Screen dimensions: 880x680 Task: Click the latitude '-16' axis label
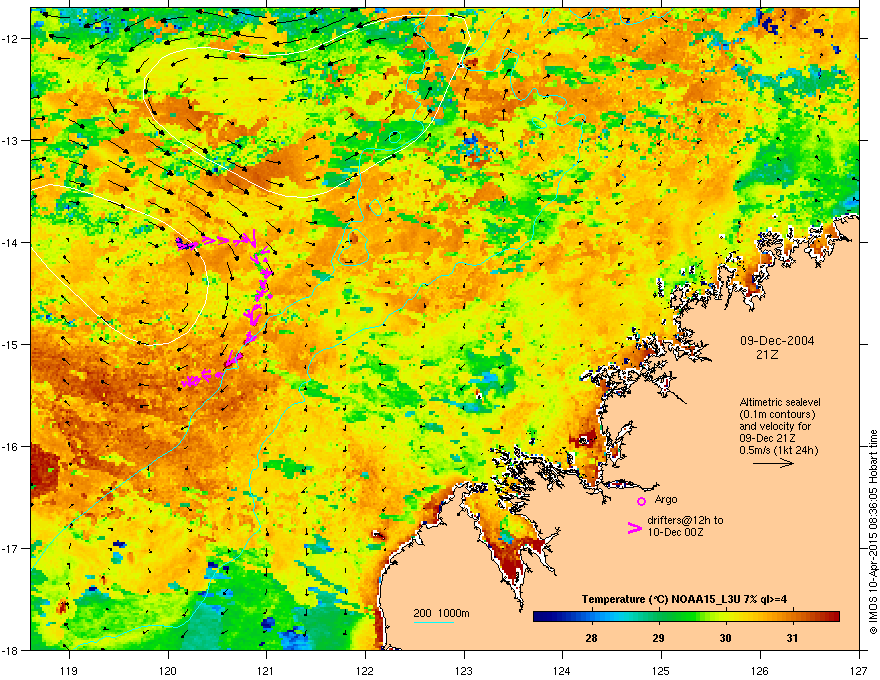coord(11,447)
